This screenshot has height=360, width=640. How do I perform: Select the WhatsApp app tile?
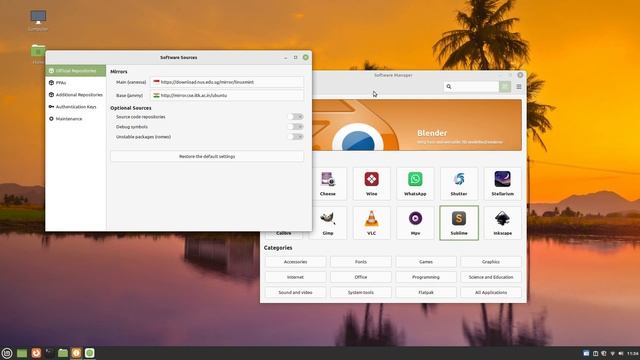(x=415, y=184)
